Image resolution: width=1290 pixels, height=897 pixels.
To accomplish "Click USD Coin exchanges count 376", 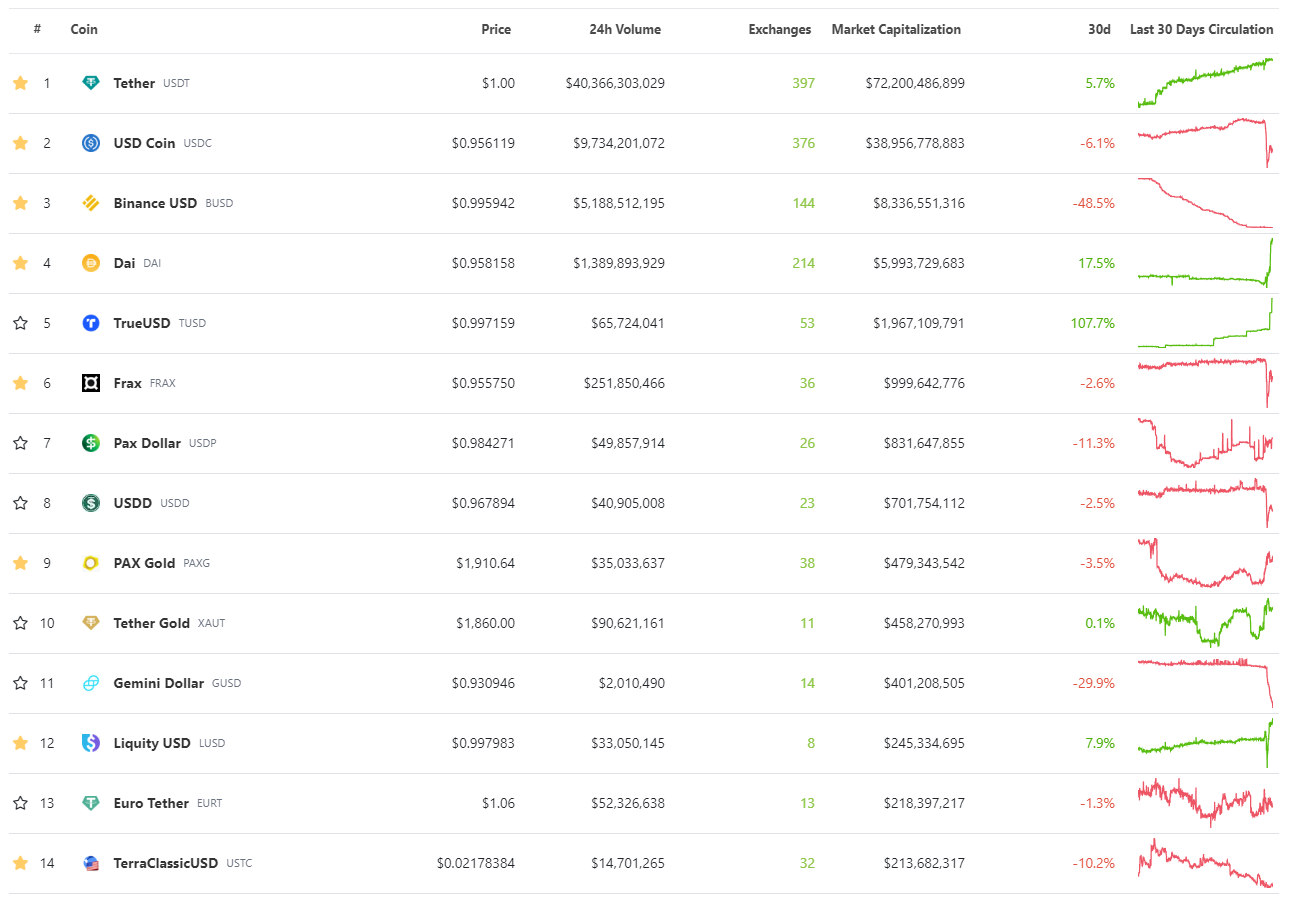I will tap(803, 143).
